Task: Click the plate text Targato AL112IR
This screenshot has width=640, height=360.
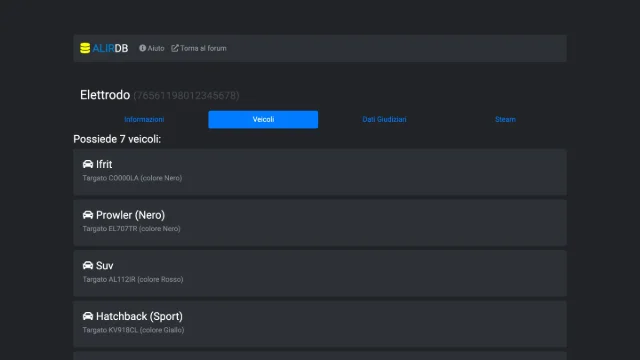Action: pyautogui.click(x=109, y=279)
